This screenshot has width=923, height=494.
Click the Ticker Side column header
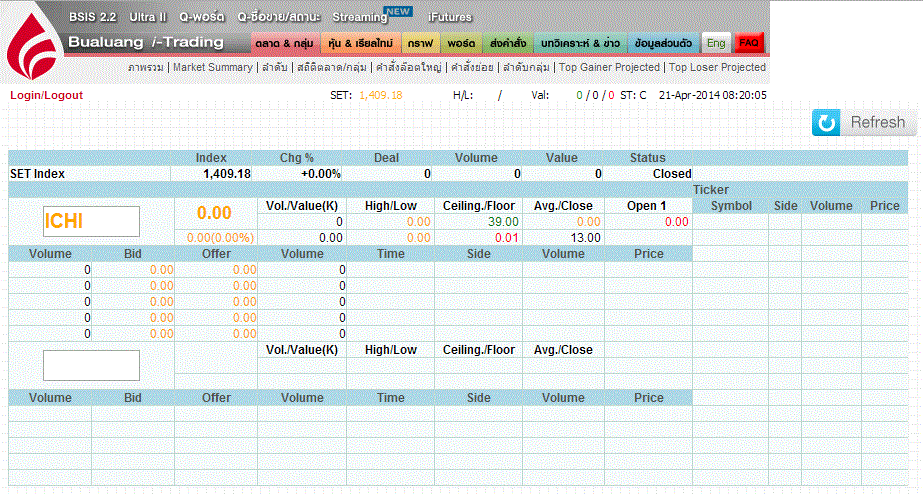tap(786, 206)
